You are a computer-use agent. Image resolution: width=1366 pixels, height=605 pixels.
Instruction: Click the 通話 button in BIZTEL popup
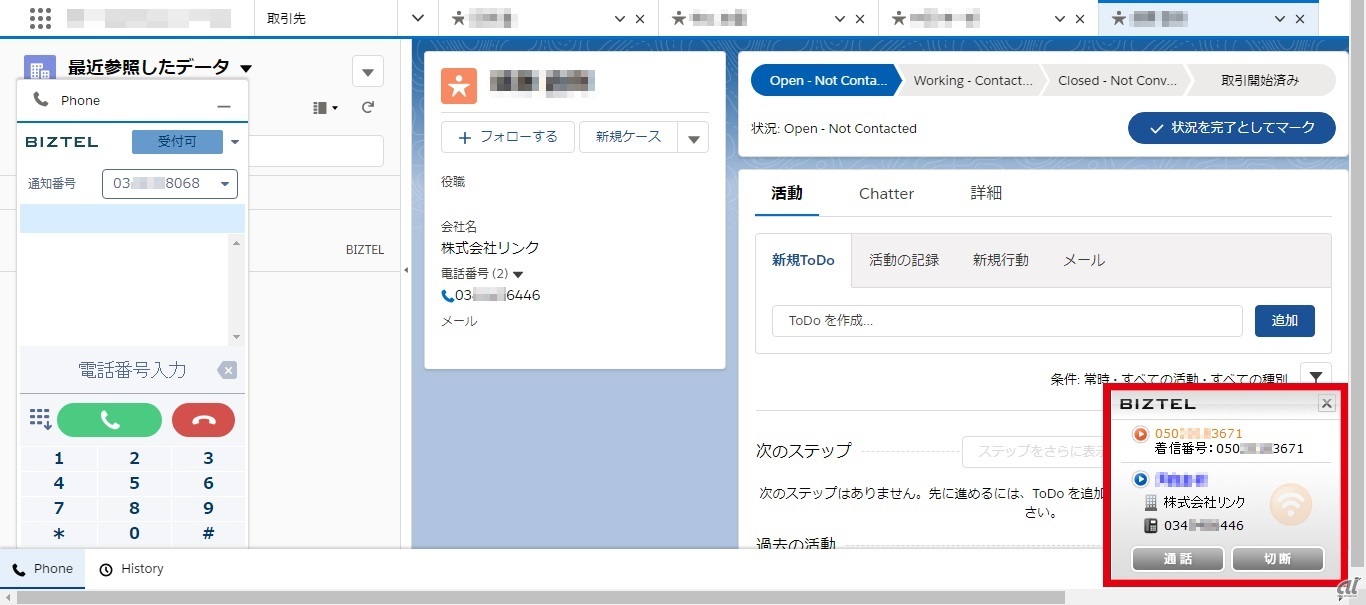pos(1177,559)
